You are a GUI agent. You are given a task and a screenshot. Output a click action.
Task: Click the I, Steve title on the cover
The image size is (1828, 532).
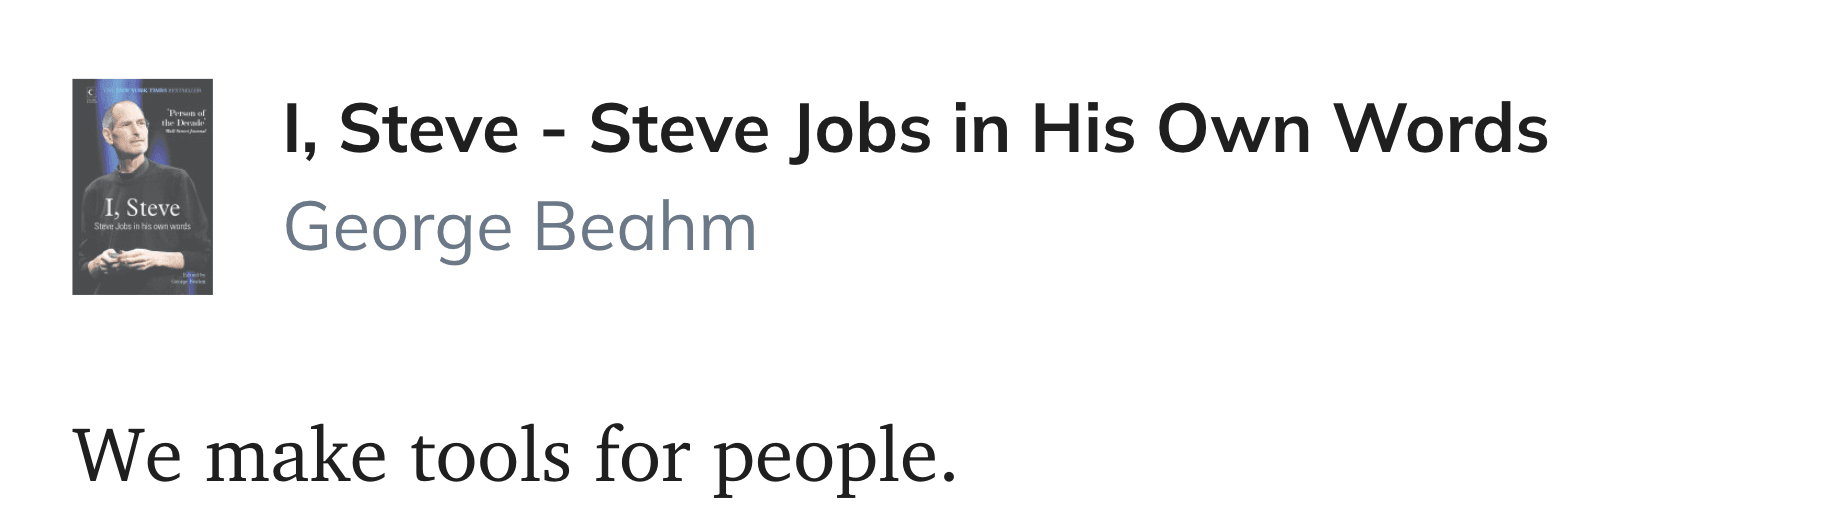[142, 208]
